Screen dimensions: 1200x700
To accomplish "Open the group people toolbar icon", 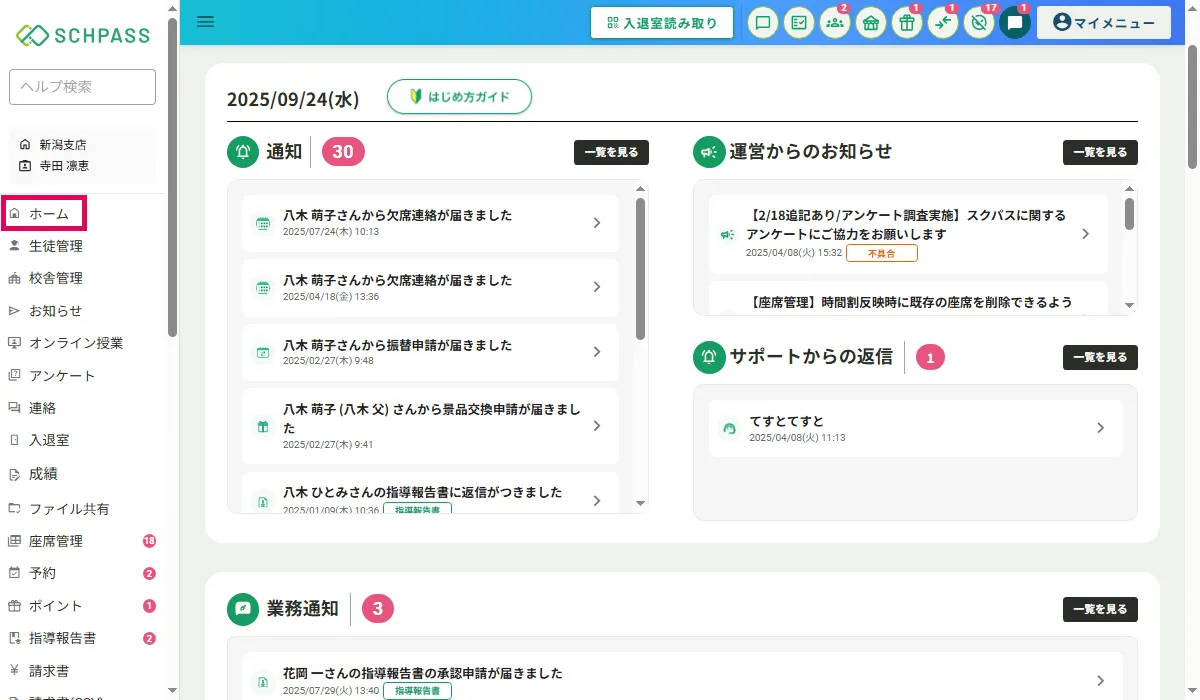I will [x=835, y=23].
